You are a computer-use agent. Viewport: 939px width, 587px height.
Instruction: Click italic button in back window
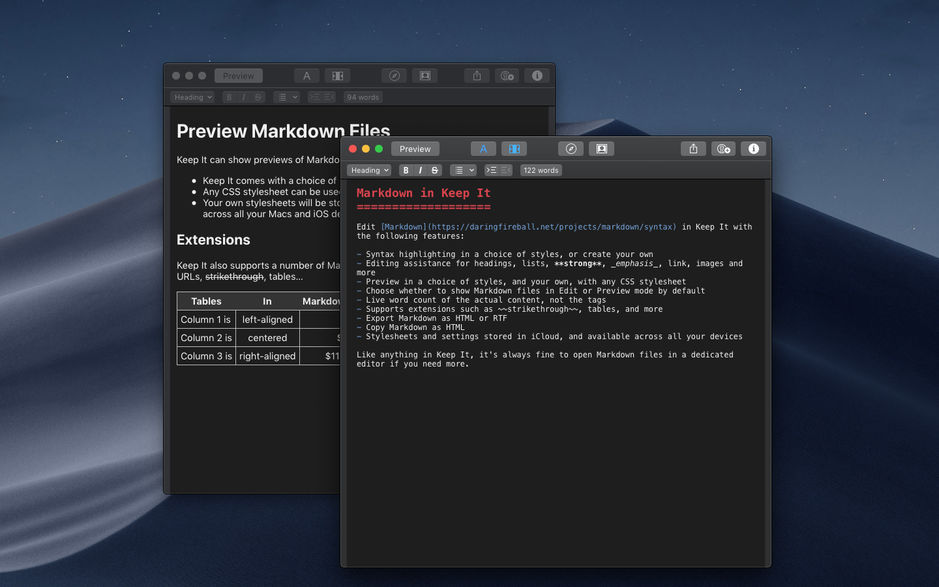(x=244, y=97)
